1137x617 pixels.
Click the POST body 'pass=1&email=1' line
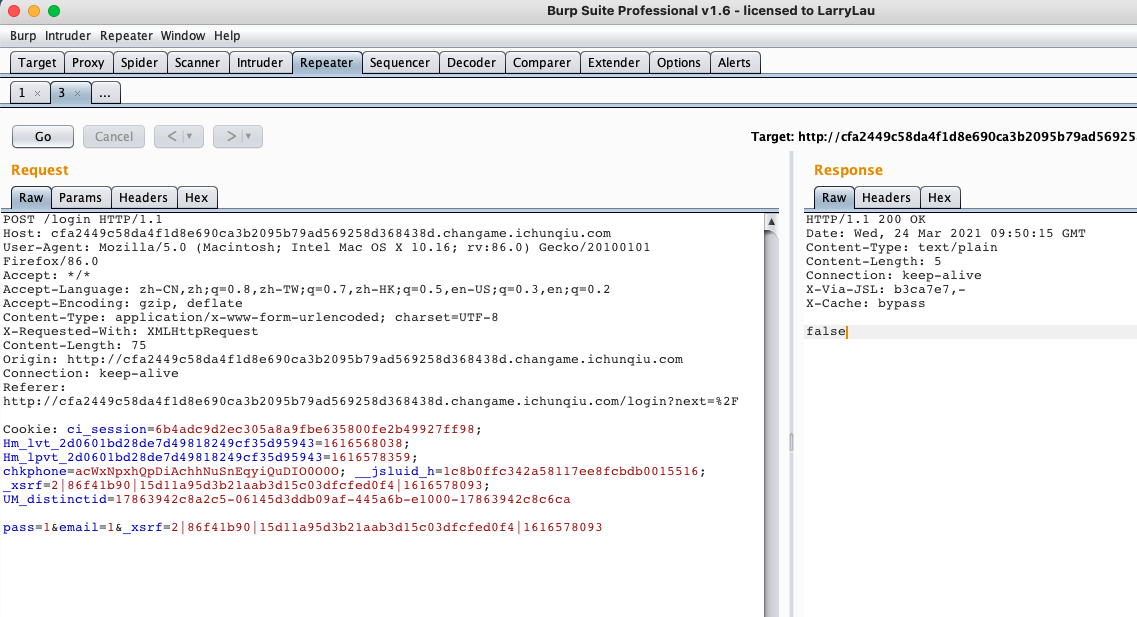[302, 527]
